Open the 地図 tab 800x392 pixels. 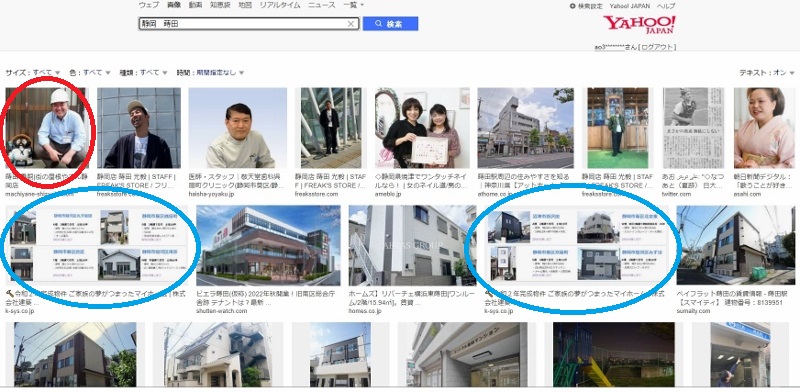pos(245,5)
